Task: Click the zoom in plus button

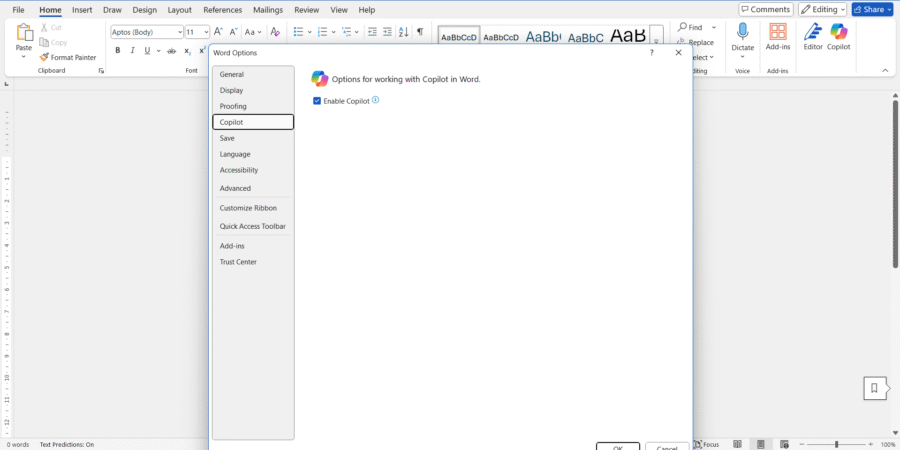Action: click(872, 444)
